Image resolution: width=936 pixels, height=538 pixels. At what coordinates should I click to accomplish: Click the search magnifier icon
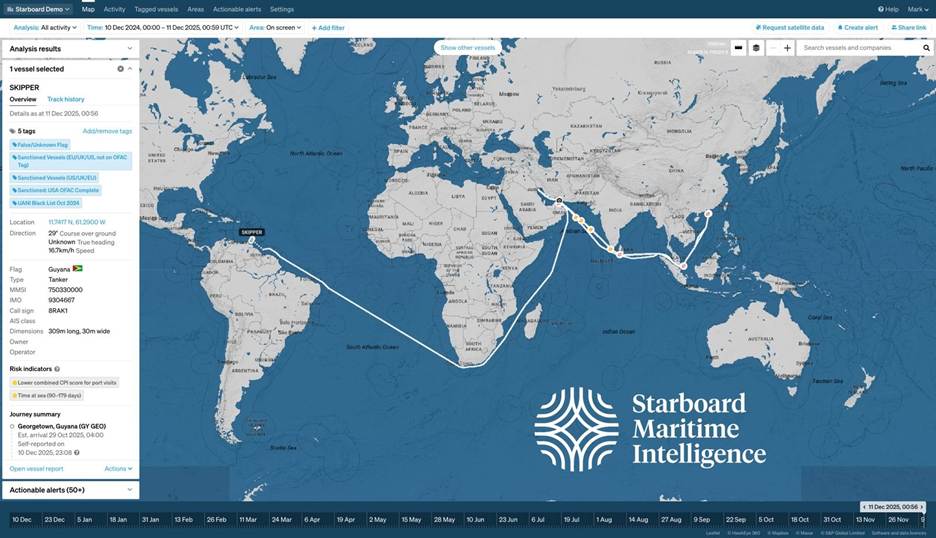point(926,48)
